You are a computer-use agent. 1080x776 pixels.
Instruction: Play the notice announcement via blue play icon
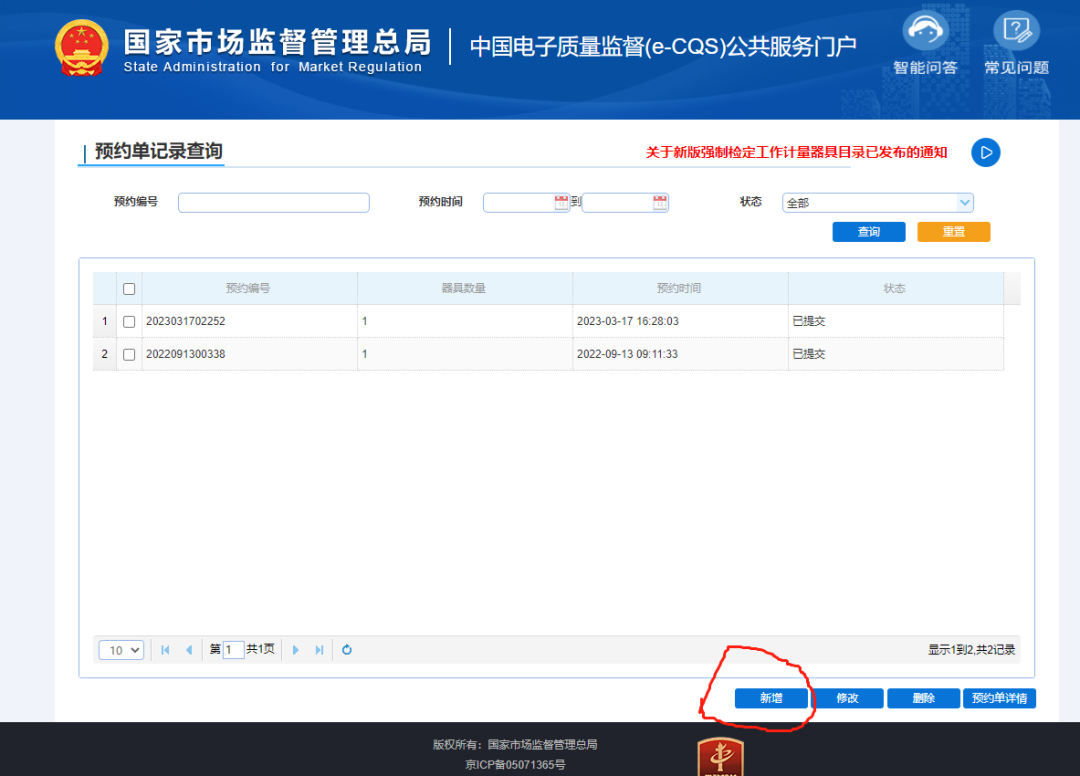[x=985, y=152]
